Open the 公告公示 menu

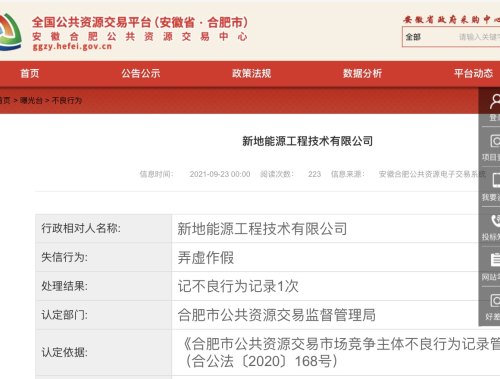click(x=141, y=73)
